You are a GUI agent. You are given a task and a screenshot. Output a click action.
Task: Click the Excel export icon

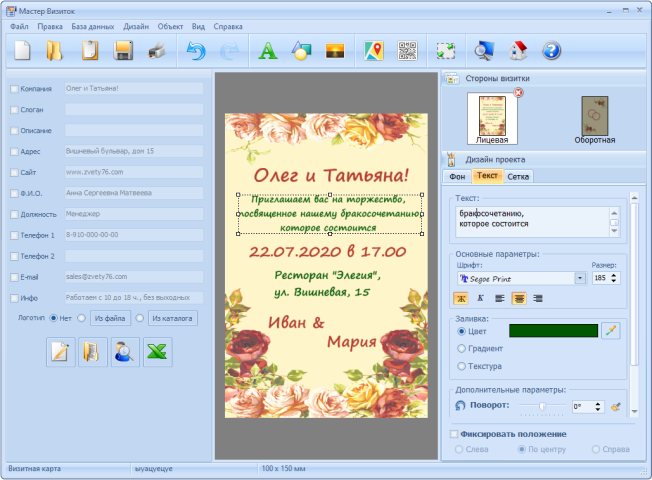click(x=158, y=352)
